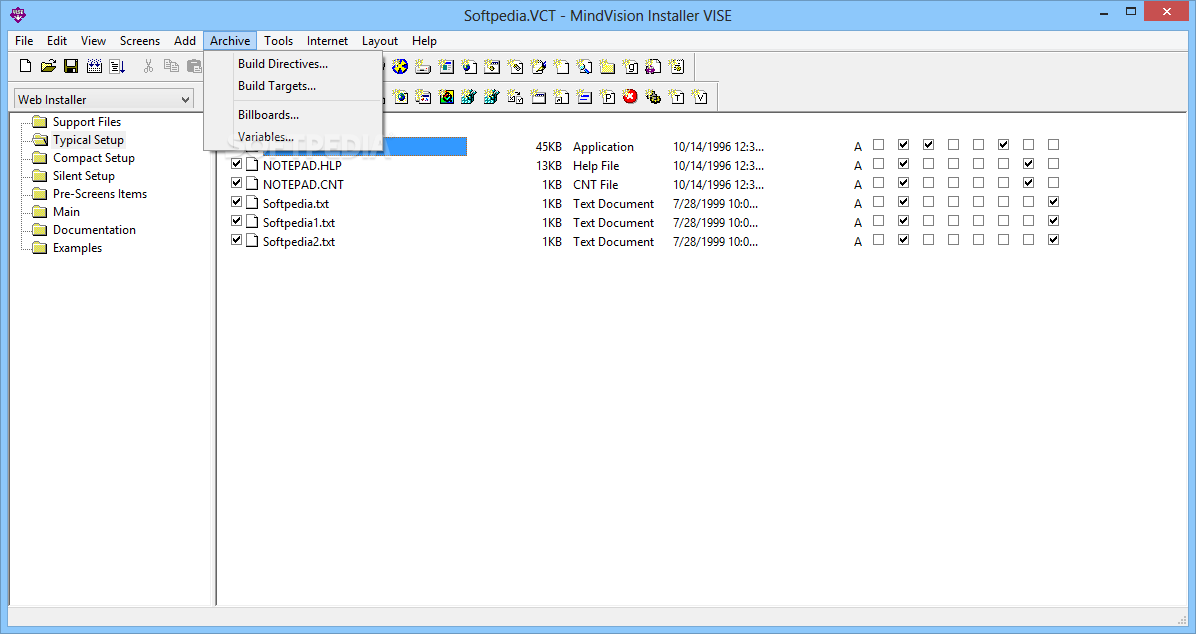1196x634 pixels.
Task: Select the Examples folder
Action: (77, 248)
